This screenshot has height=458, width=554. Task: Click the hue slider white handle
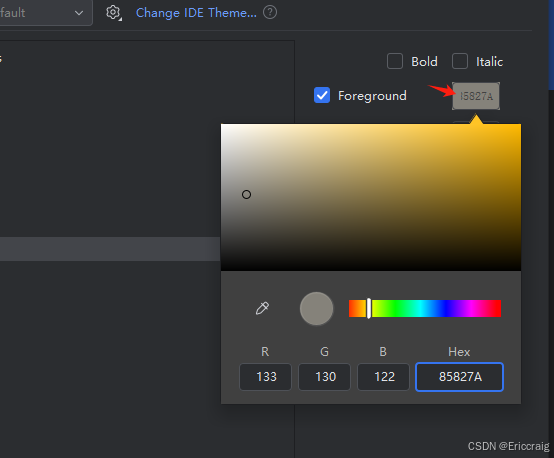point(369,309)
